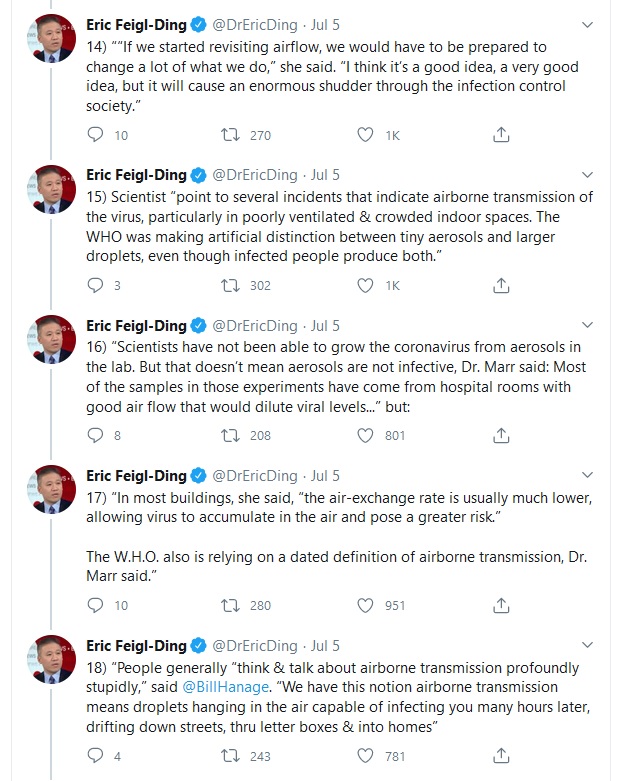Image resolution: width=617 pixels, height=781 pixels.
Task: Reply to tweet 18 quoting BillHanage
Action: [96, 756]
